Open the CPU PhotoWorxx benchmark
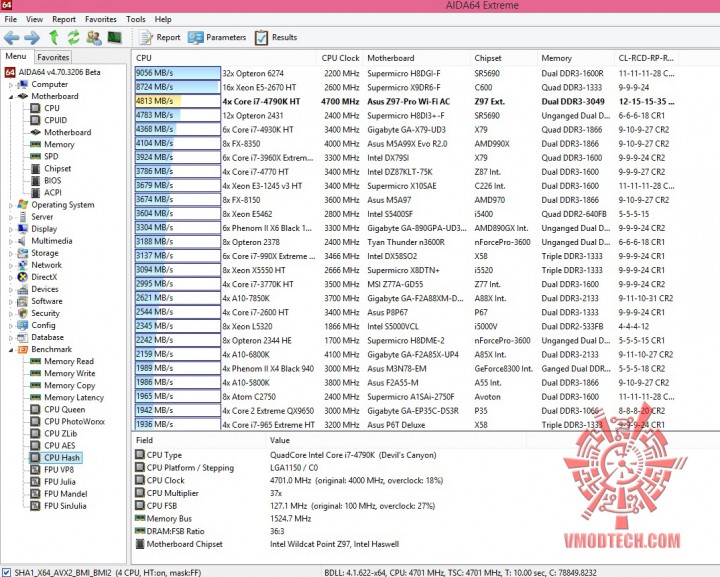This screenshot has height=577, width=720. [68, 421]
